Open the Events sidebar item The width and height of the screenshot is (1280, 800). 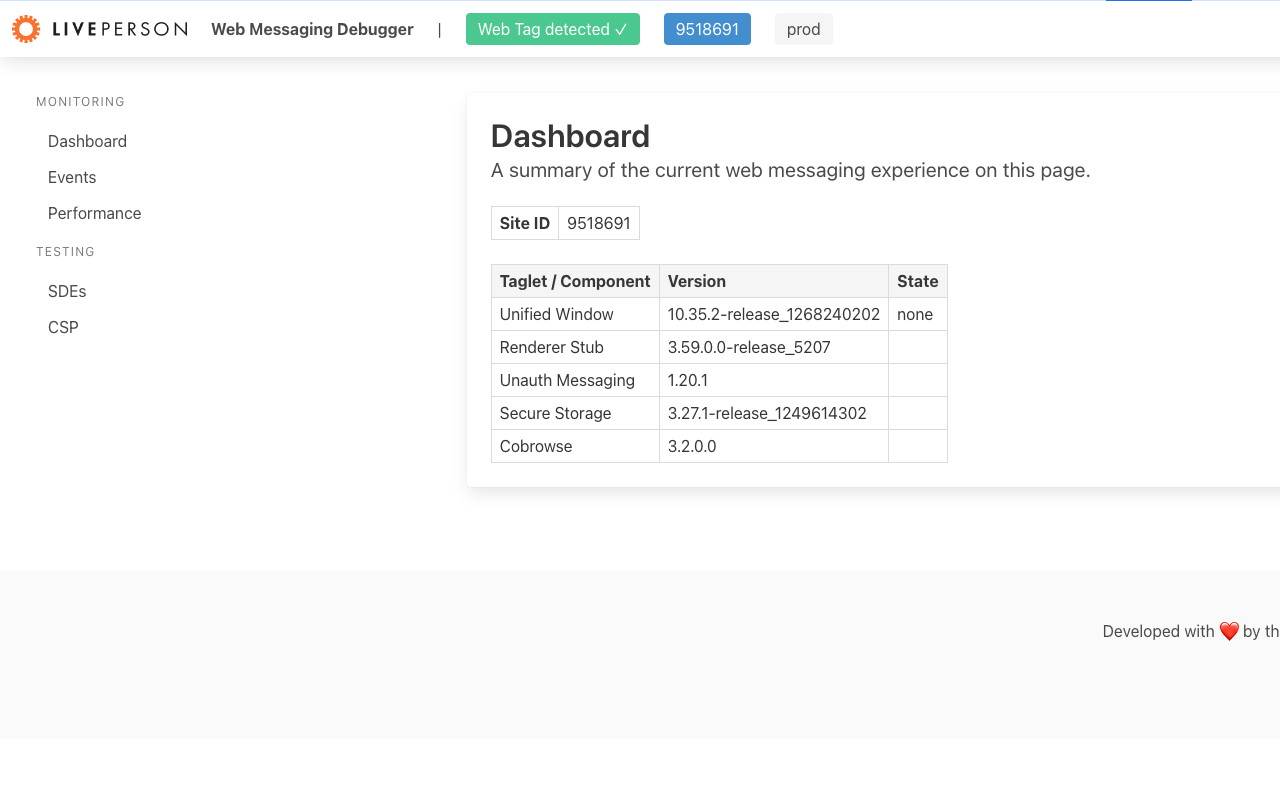[72, 177]
